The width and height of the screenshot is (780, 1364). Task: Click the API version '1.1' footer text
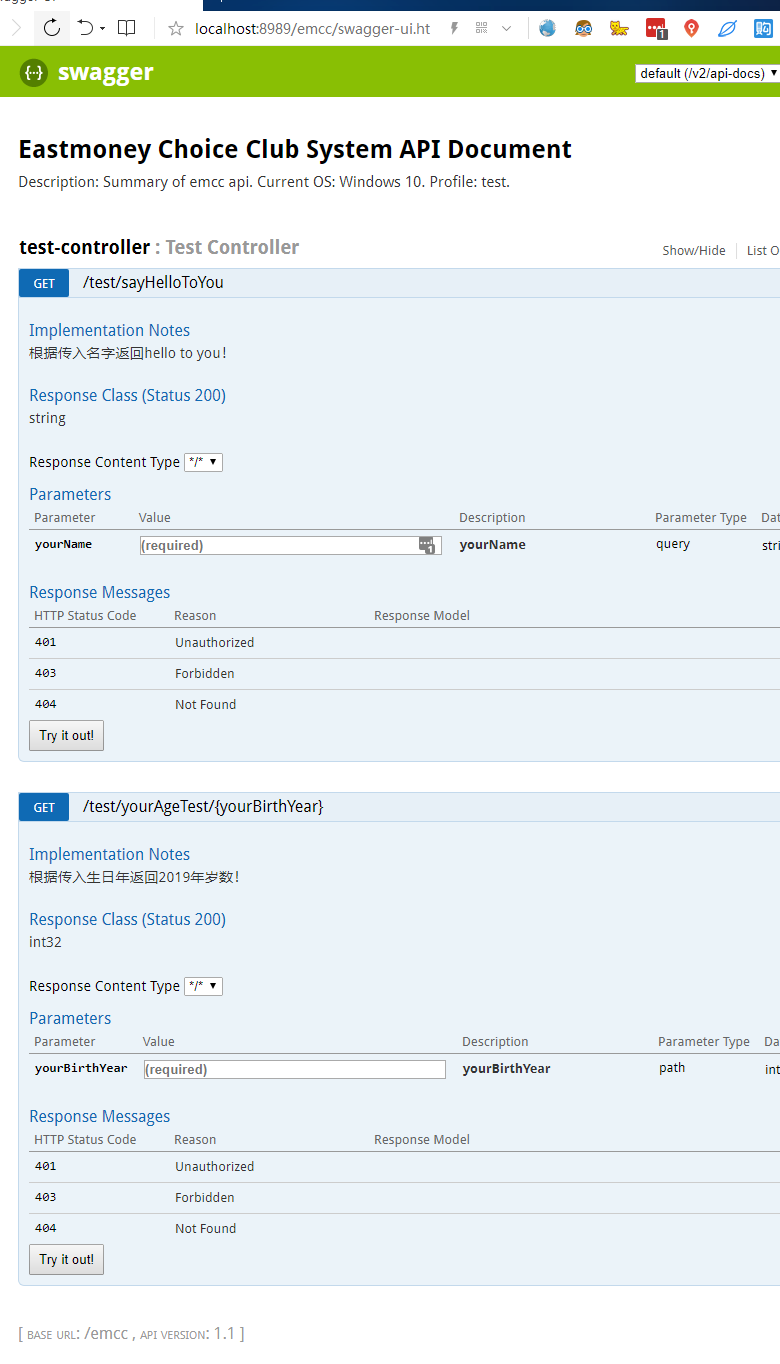pyautogui.click(x=224, y=1333)
